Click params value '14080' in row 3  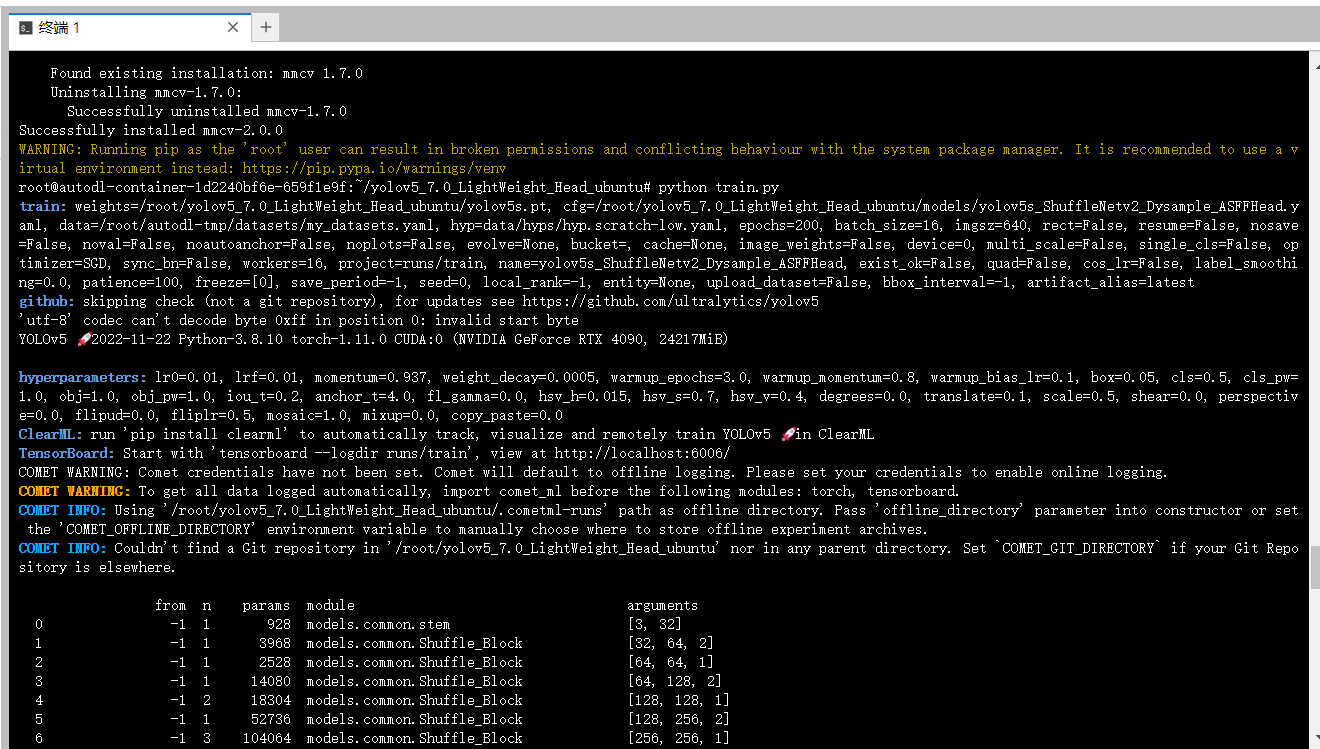(270, 681)
